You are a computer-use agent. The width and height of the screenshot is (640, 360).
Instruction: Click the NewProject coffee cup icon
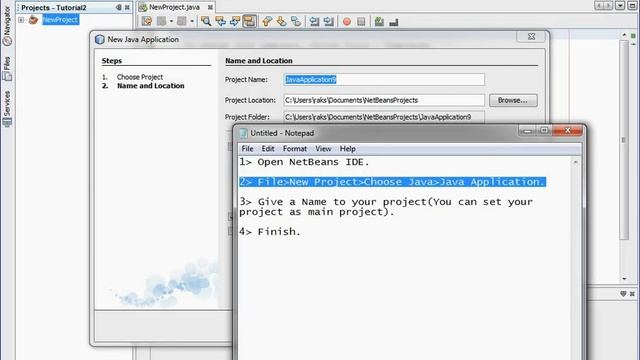33,20
